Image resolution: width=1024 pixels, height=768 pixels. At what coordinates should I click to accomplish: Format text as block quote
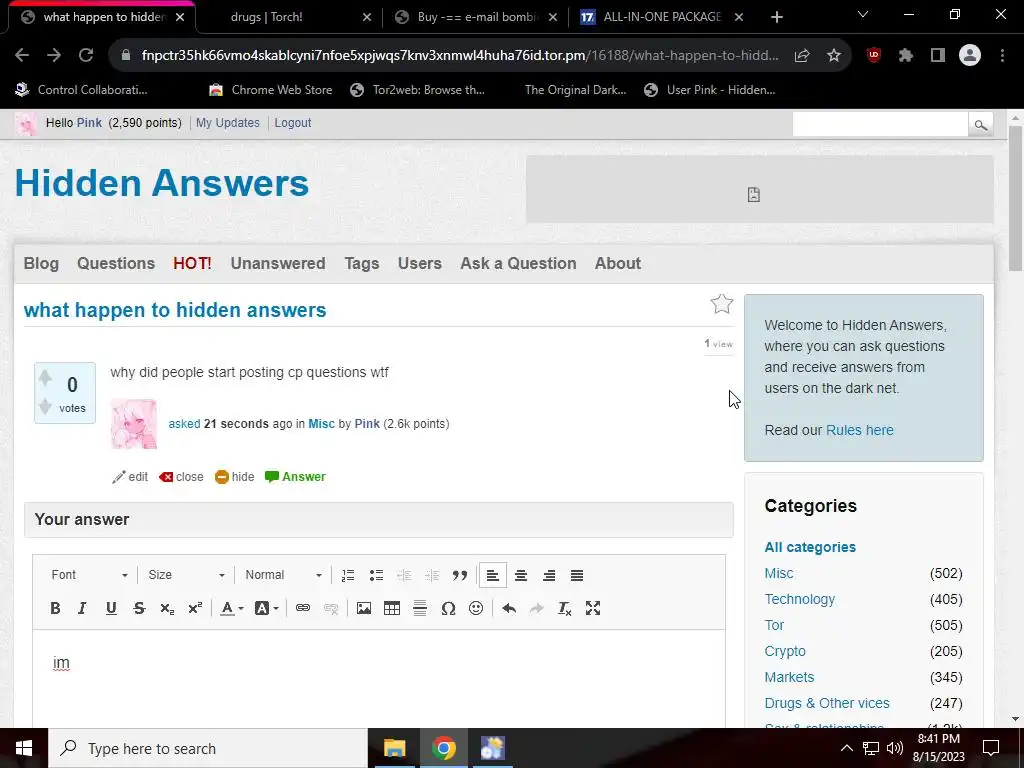tap(460, 575)
